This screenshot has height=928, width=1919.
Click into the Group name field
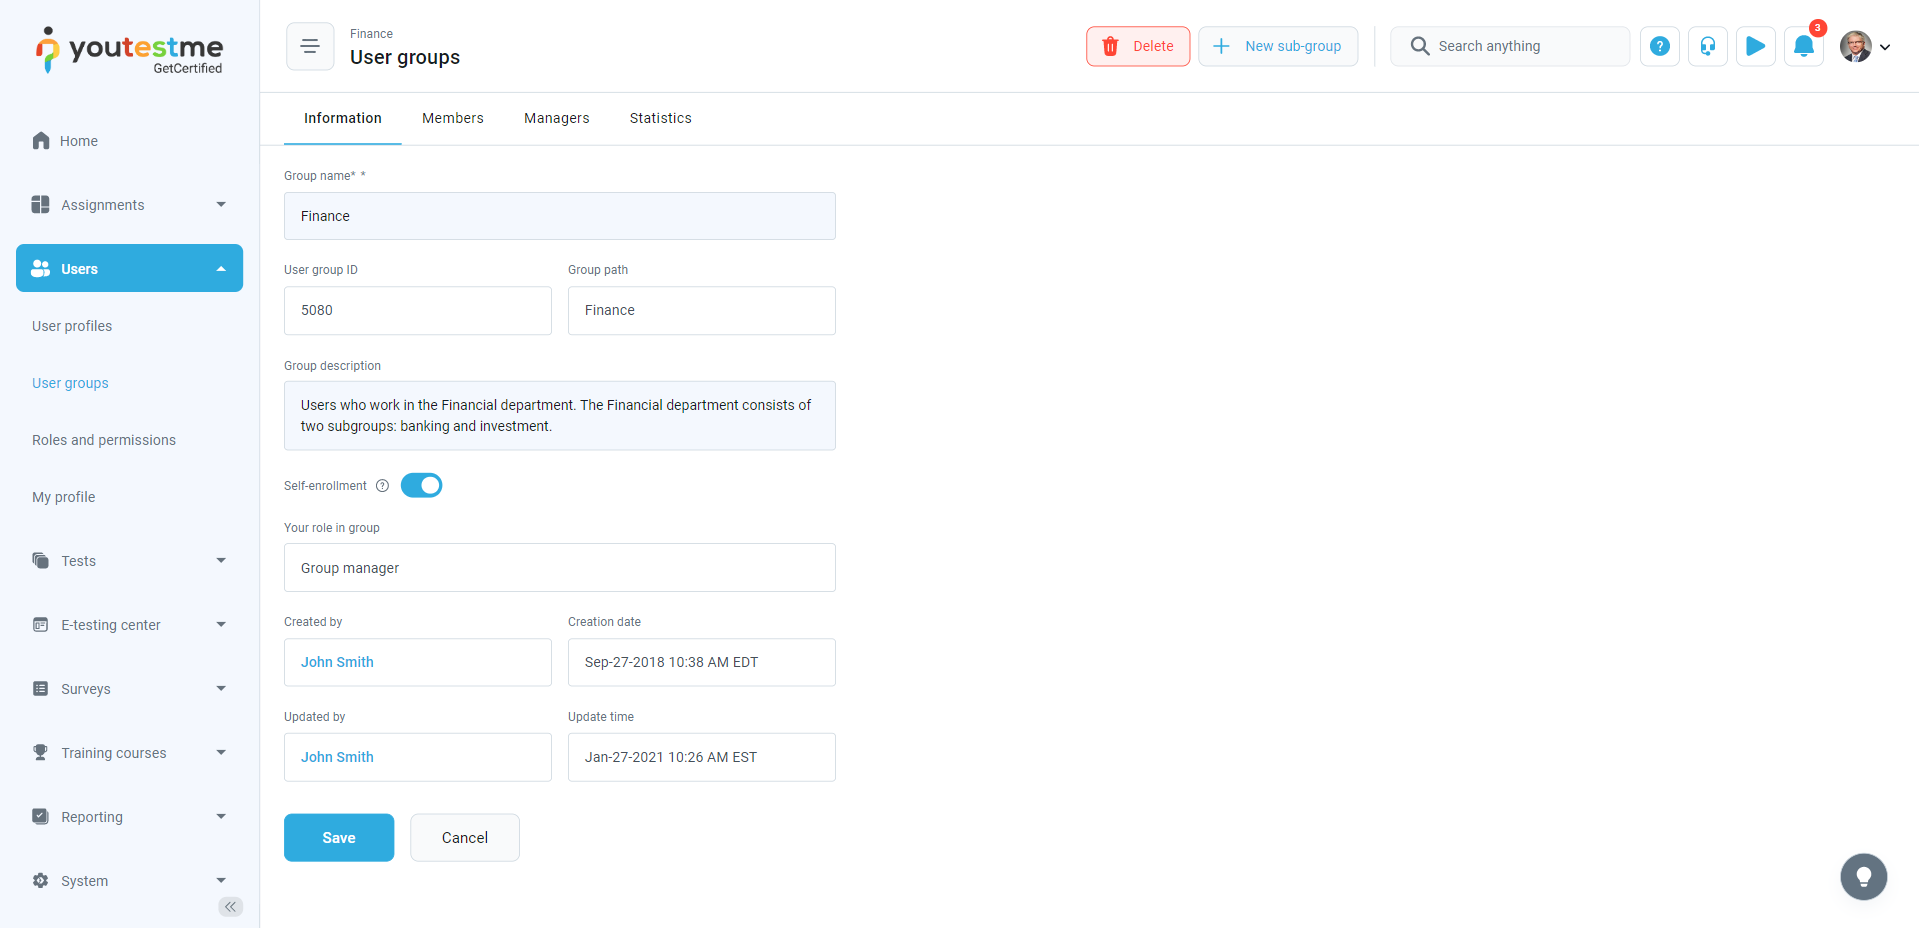pyautogui.click(x=559, y=216)
